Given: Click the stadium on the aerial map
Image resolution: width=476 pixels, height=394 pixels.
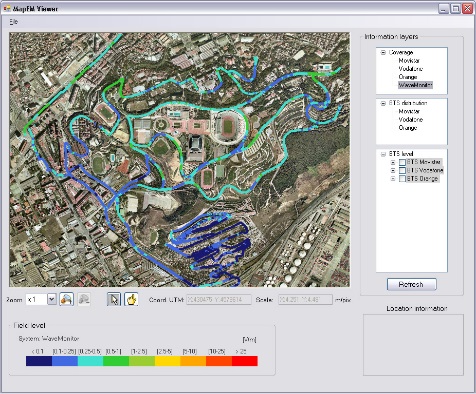Looking at the screenshot, I should coord(228,126).
